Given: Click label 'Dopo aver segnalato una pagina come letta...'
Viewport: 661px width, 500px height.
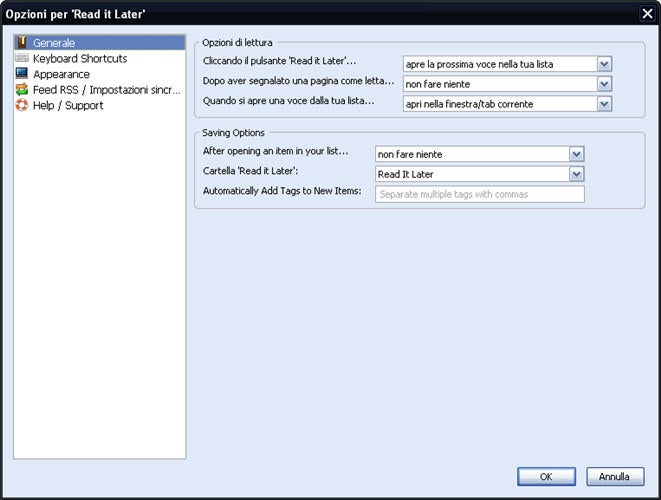Looking at the screenshot, I should [298, 81].
